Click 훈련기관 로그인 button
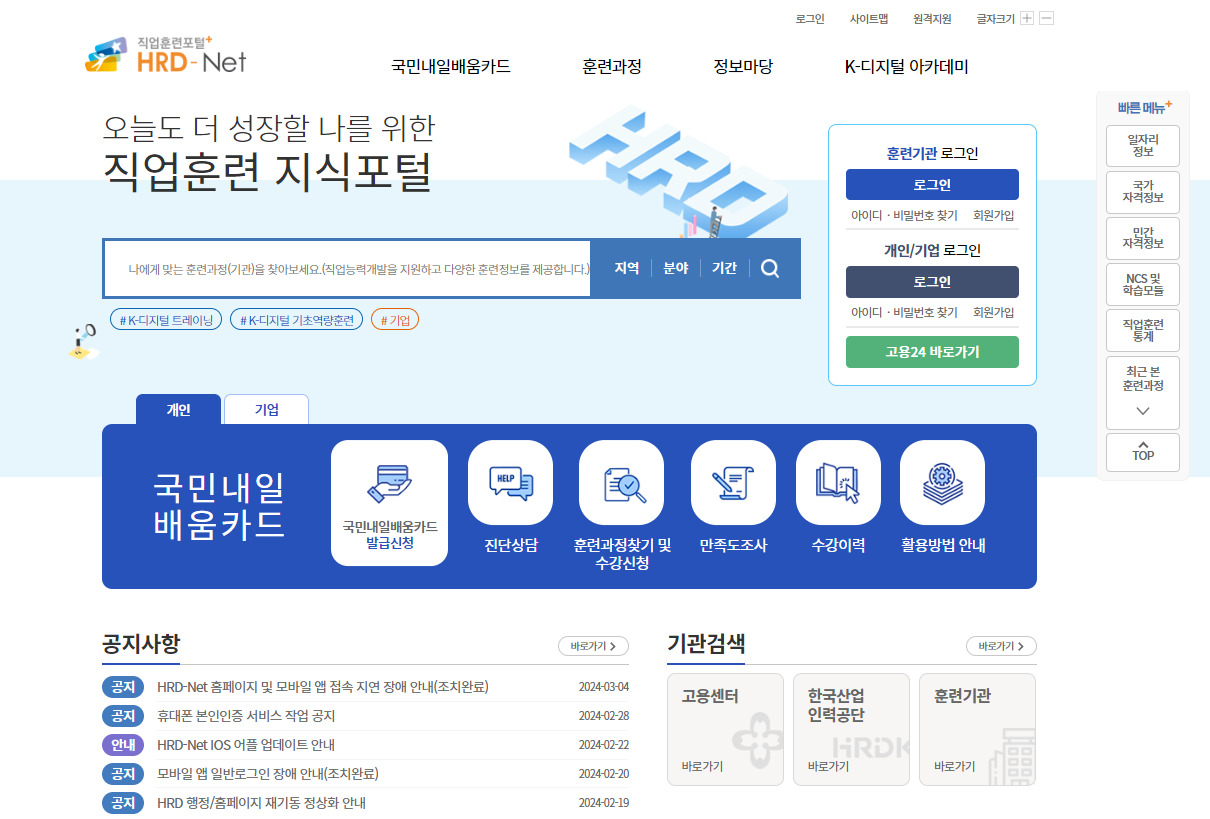This screenshot has height=819, width=1210. [932, 185]
